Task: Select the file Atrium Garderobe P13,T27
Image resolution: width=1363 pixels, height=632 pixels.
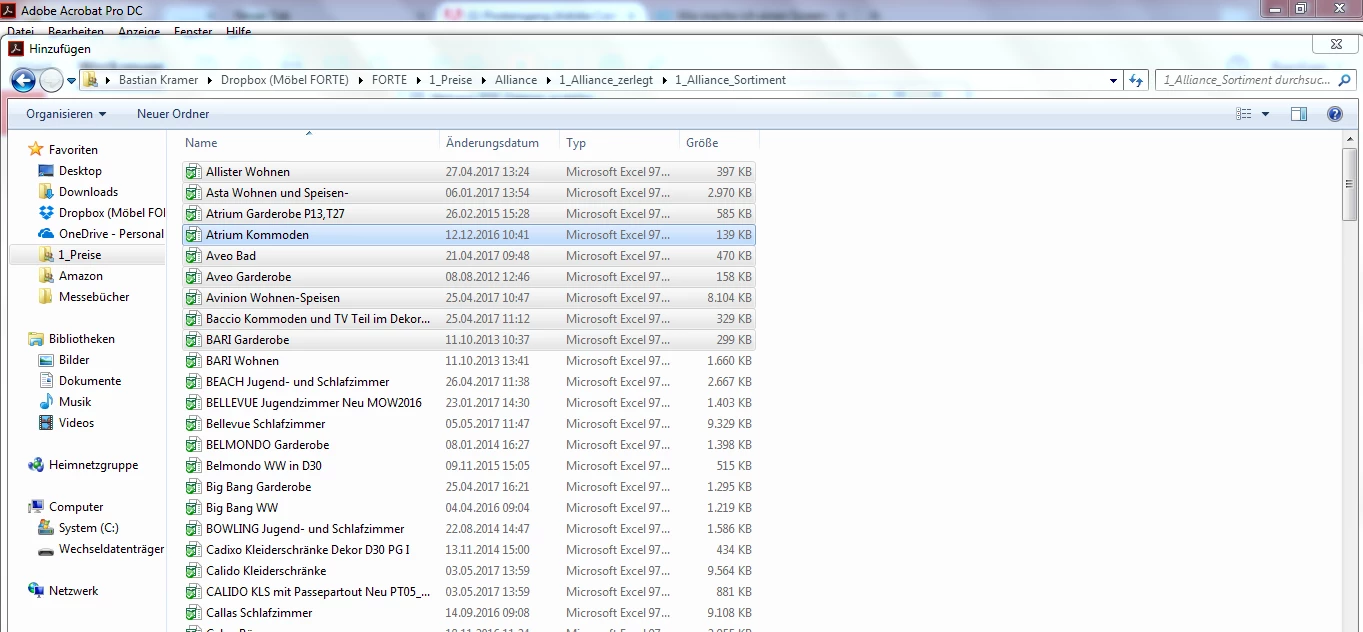Action: click(469, 214)
